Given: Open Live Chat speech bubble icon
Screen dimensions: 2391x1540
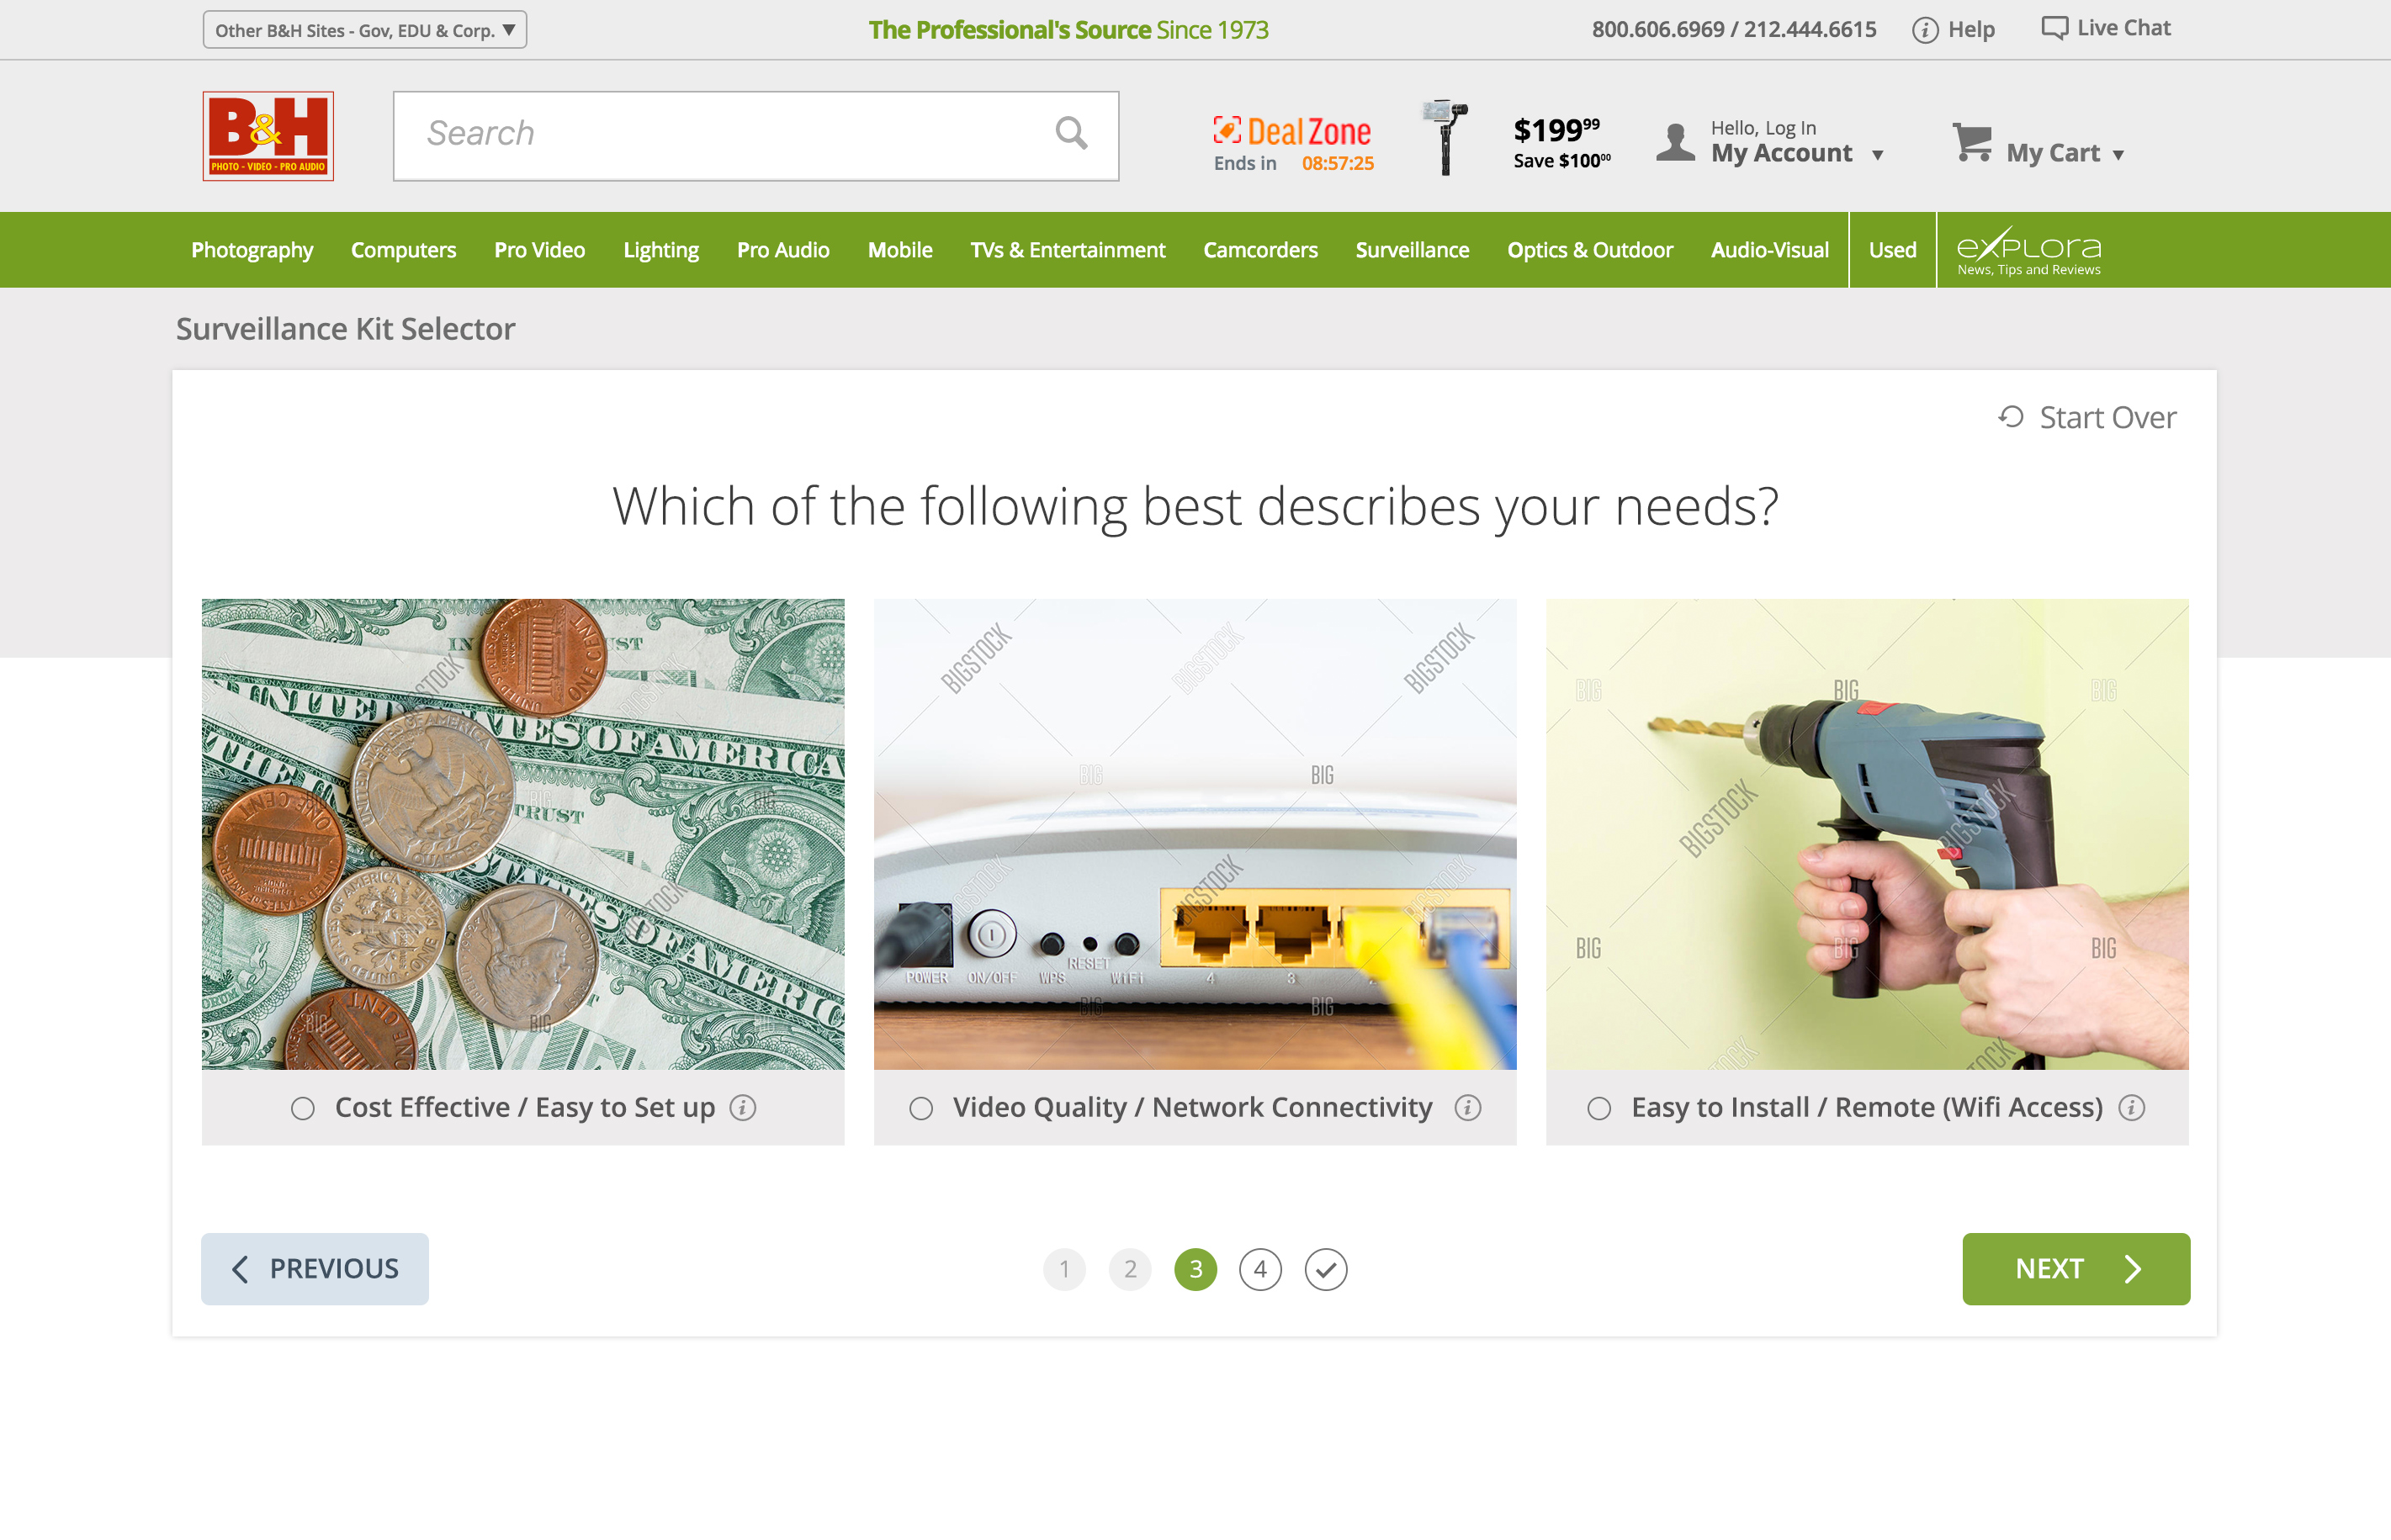Looking at the screenshot, I should 2054,28.
